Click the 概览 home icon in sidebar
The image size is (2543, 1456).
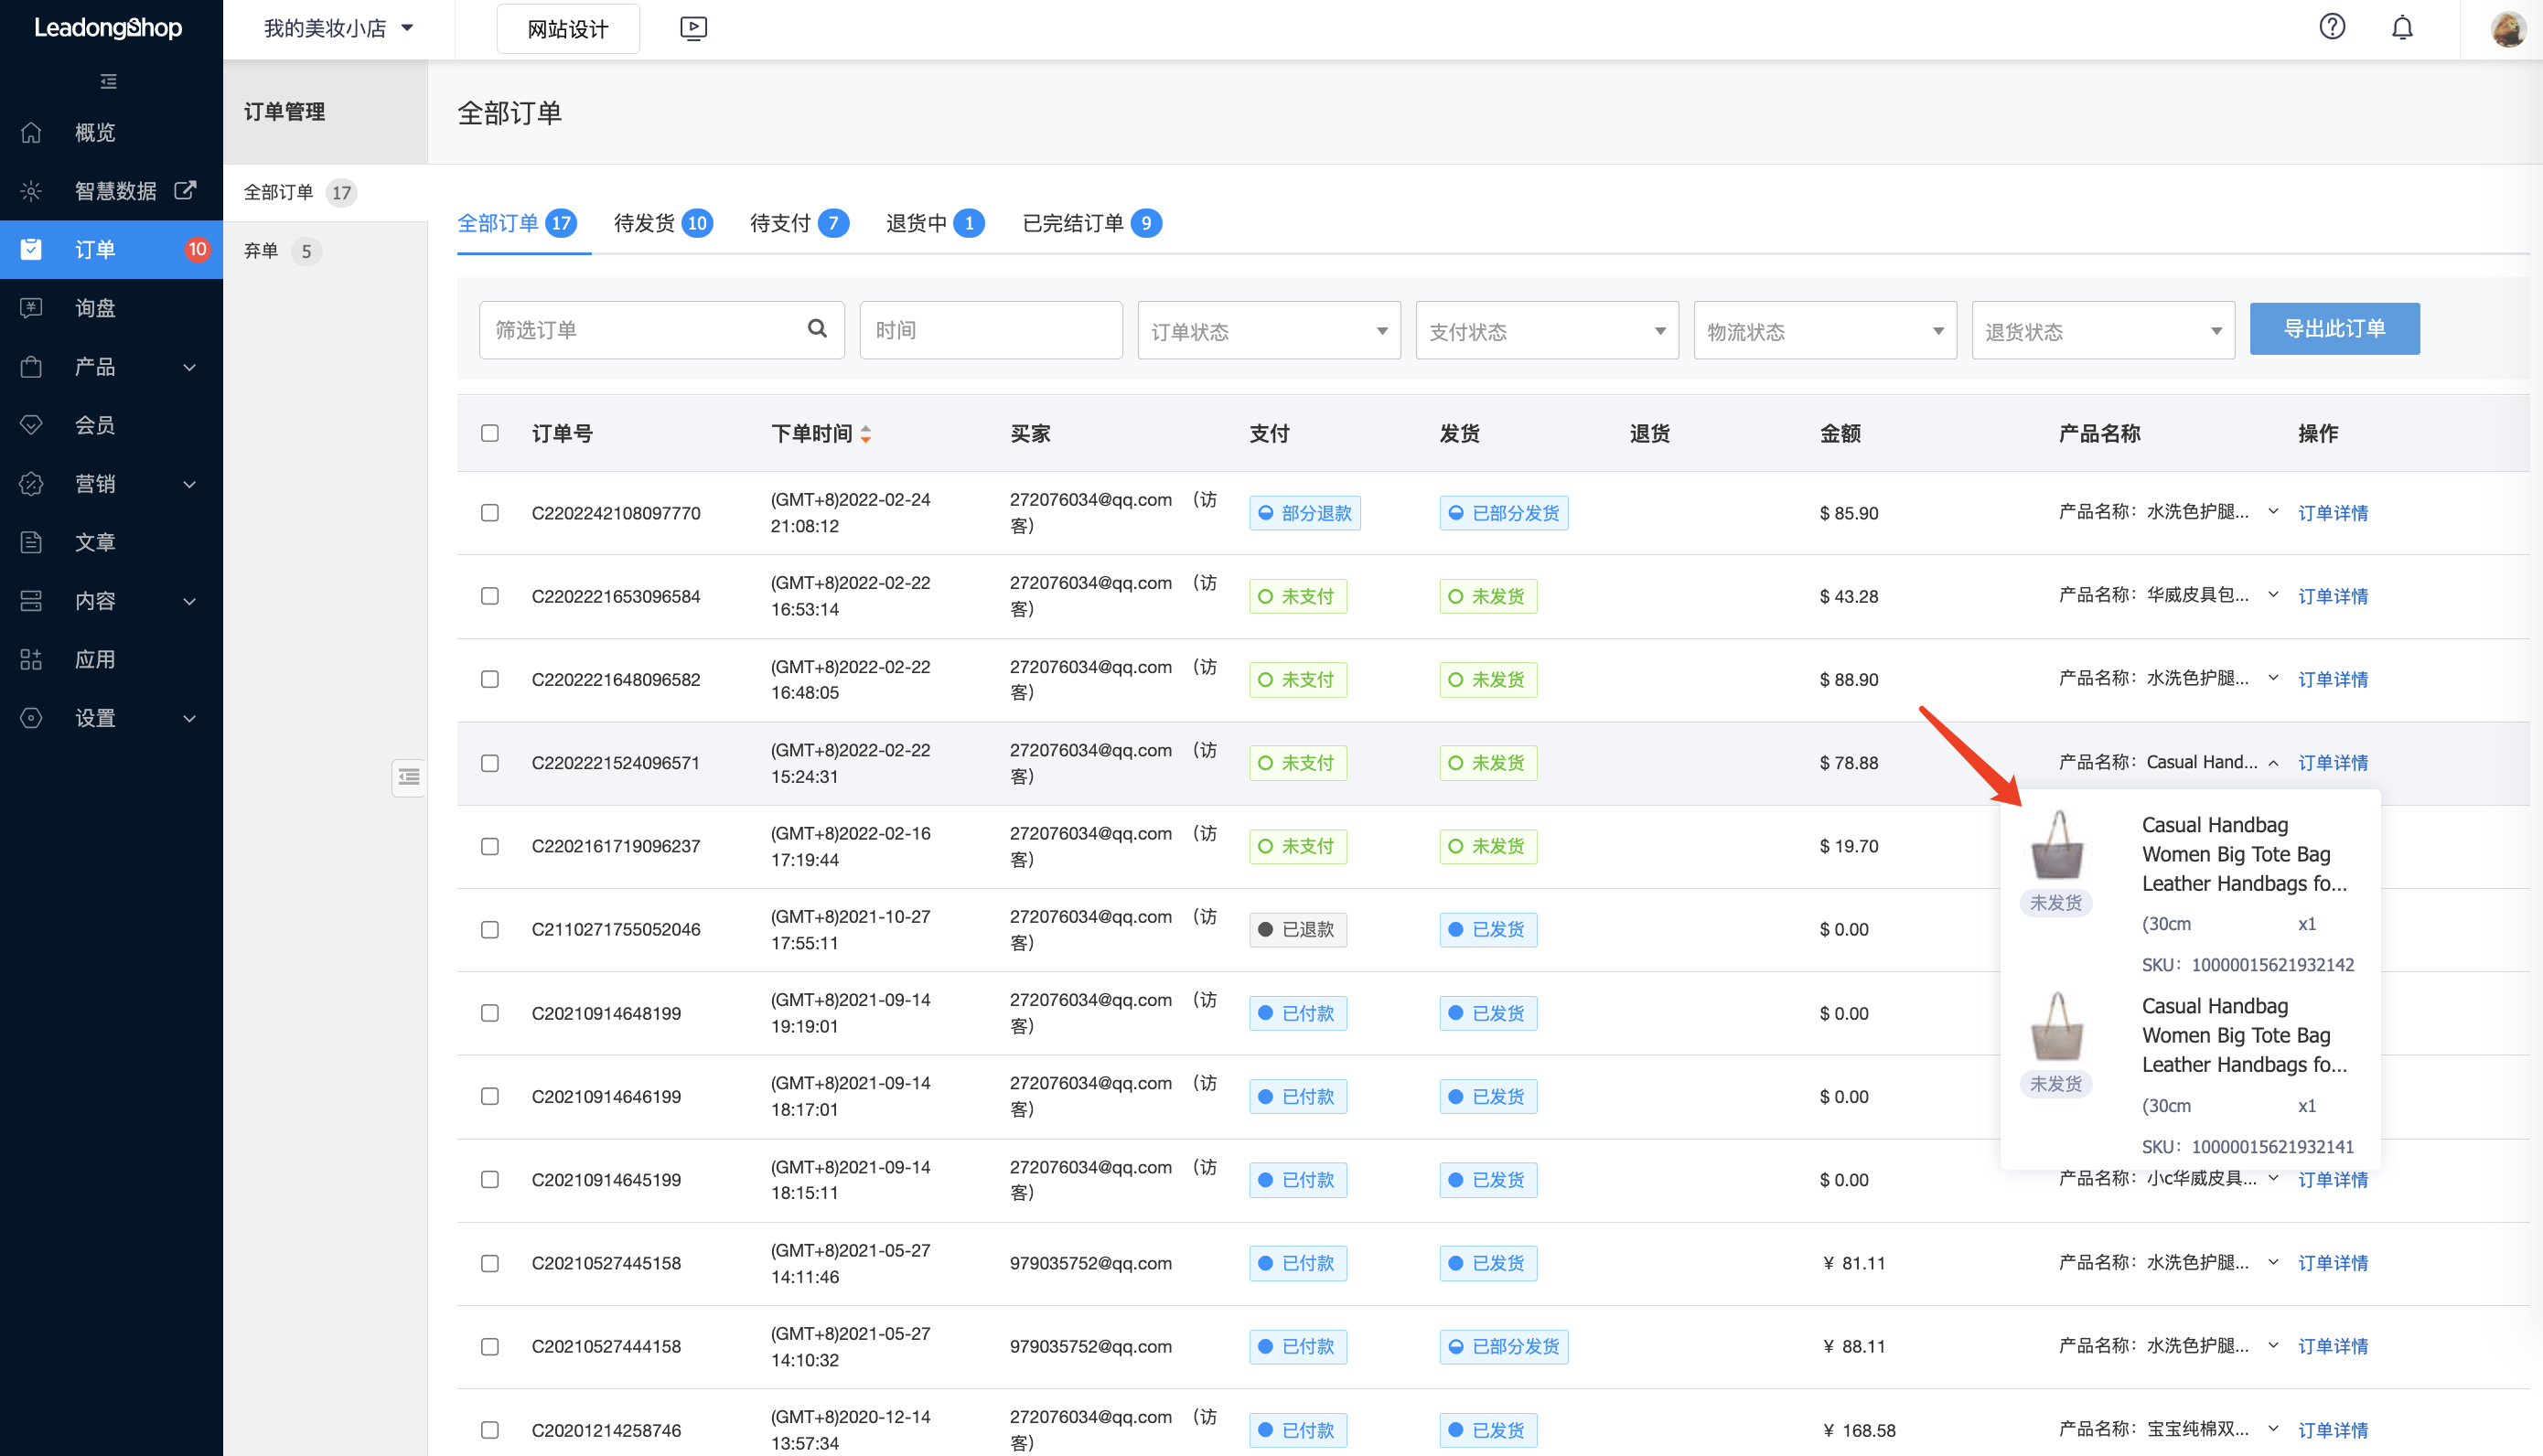pyautogui.click(x=31, y=132)
